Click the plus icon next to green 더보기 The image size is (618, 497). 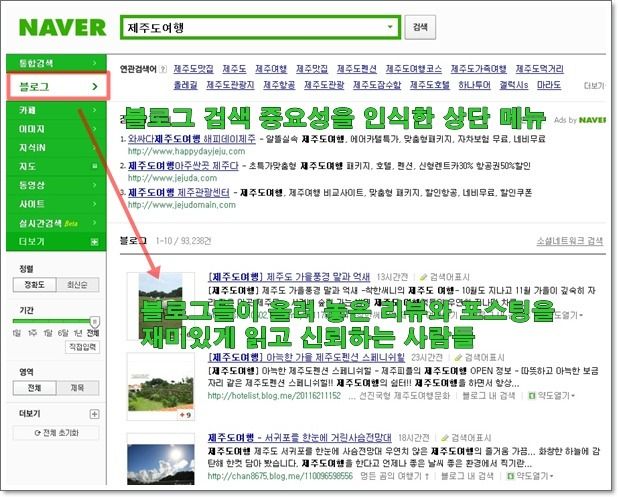(95, 242)
